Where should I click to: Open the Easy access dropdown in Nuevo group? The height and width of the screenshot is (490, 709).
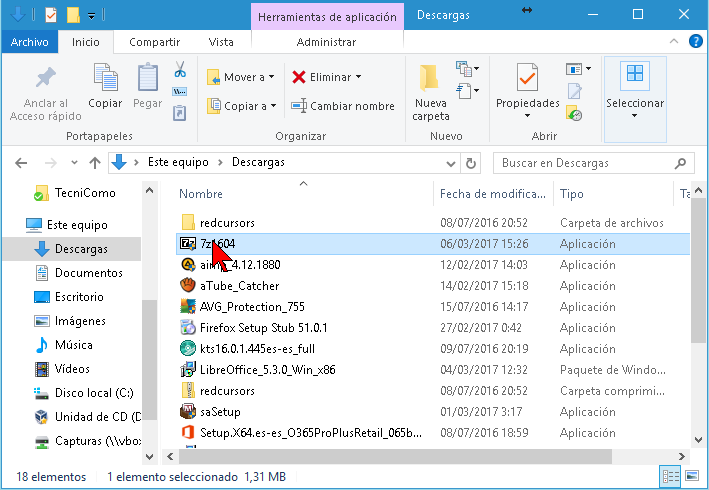click(x=468, y=91)
